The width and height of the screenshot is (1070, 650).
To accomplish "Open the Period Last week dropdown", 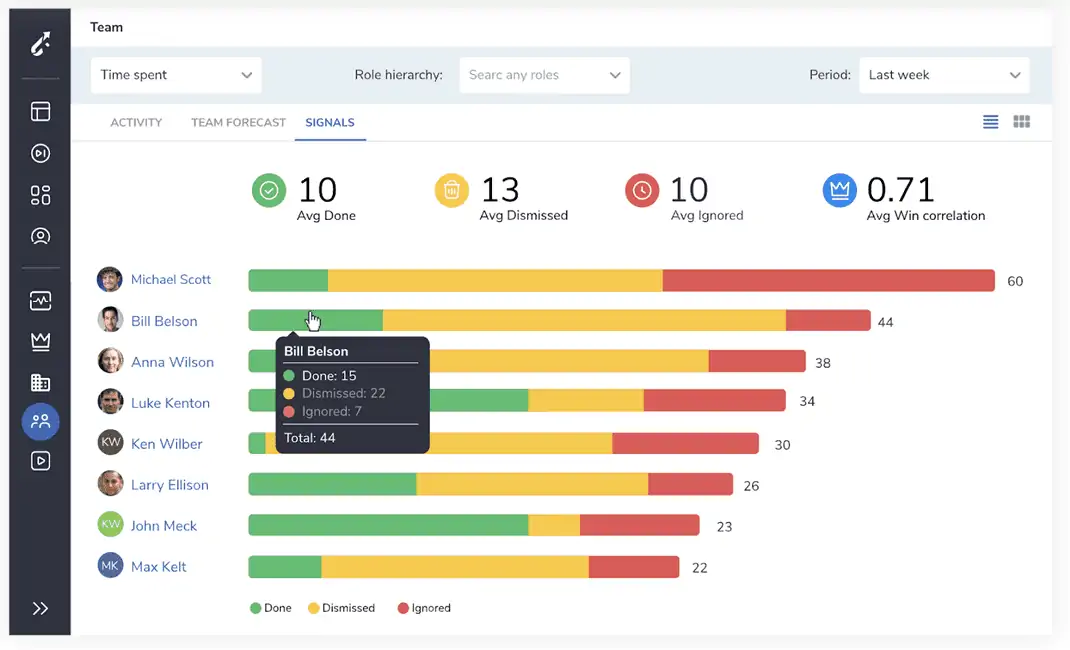I will pyautogui.click(x=944, y=75).
